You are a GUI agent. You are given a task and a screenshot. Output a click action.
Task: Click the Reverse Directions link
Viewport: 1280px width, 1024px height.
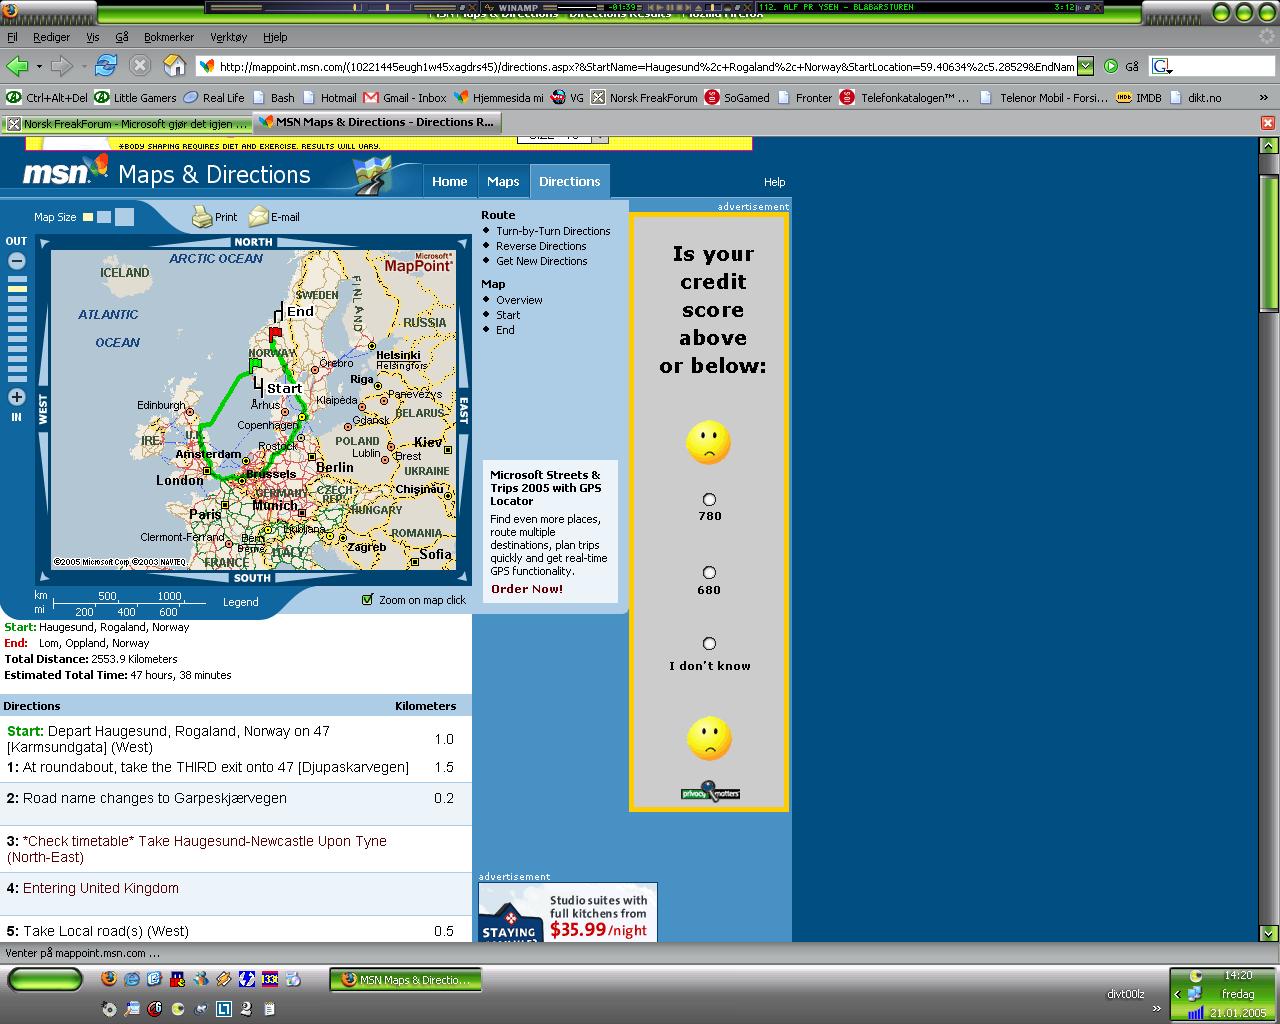[541, 246]
